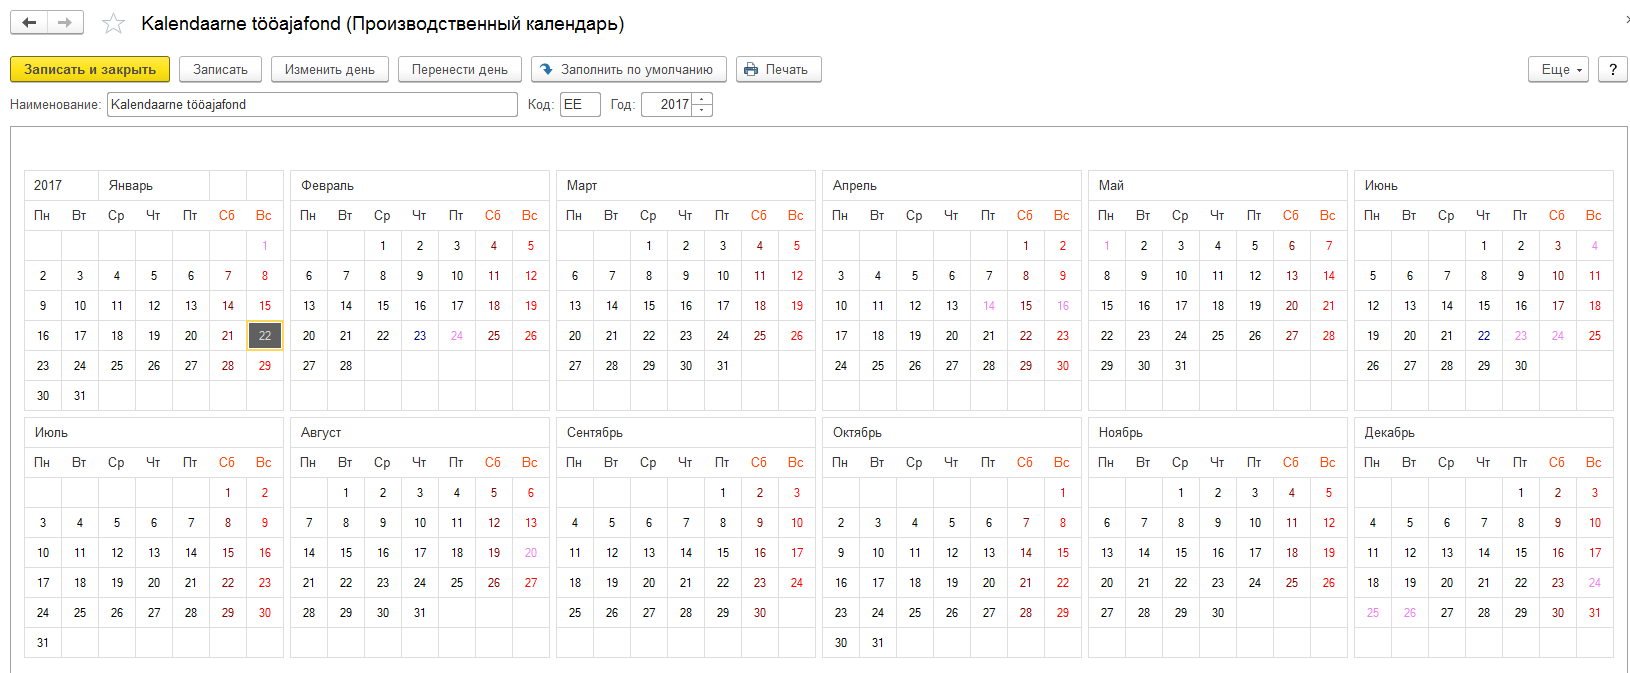The height and width of the screenshot is (673, 1630).
Task: Select the highlighted January 22 cell
Action: [x=265, y=336]
